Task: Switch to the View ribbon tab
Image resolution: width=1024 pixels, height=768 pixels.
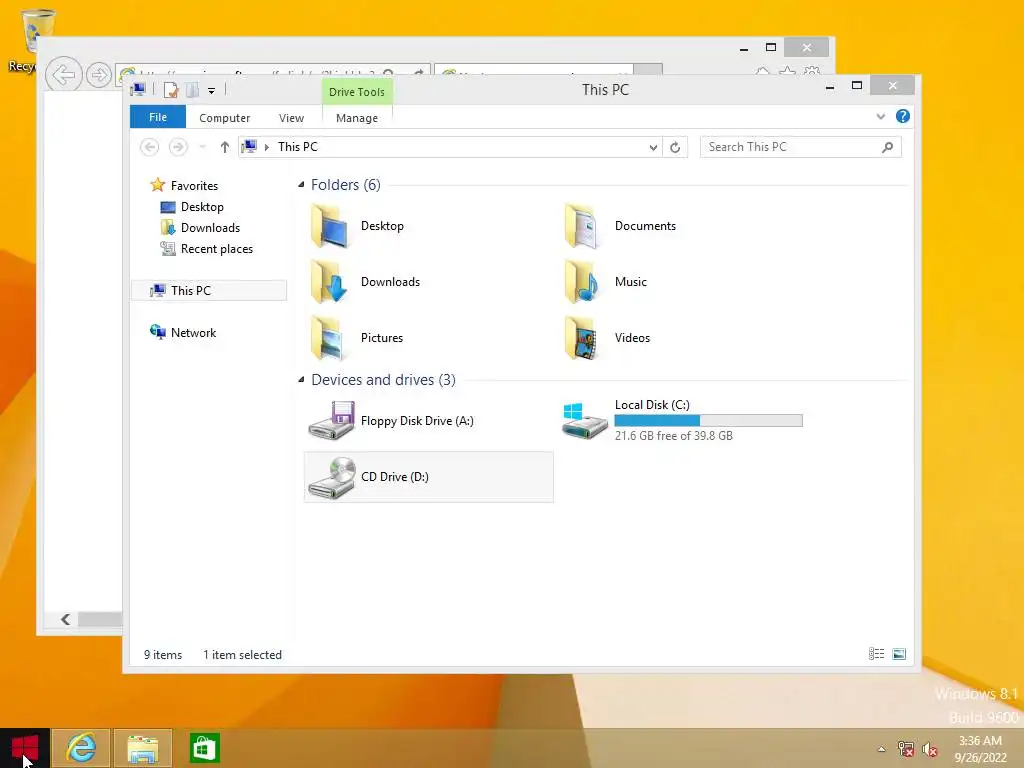Action: (291, 118)
